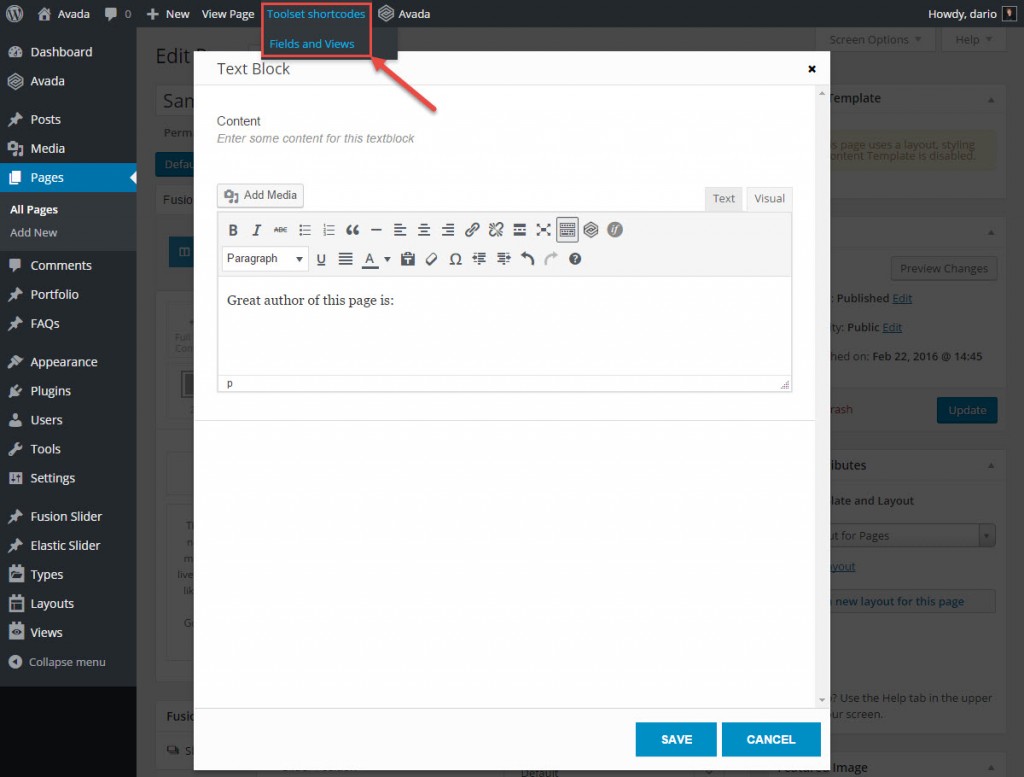Toggle strikethrough formatting
This screenshot has width=1024, height=777.
pos(281,229)
